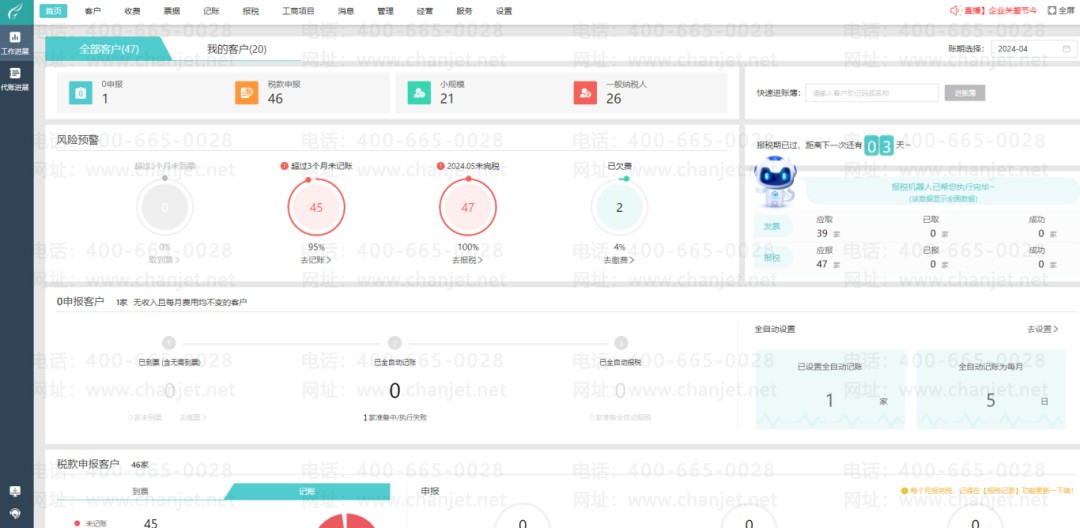Follow the 去缴费 link
Image resolution: width=1080 pixels, height=528 pixels.
point(619,260)
